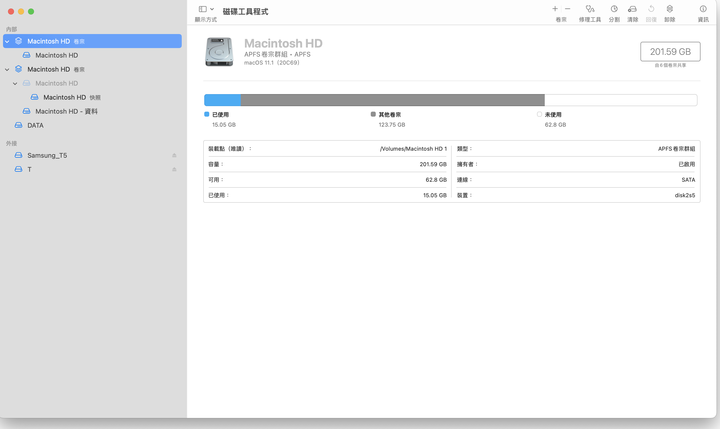Eject the Samsung_T5 drive
The image size is (720, 429).
(174, 155)
